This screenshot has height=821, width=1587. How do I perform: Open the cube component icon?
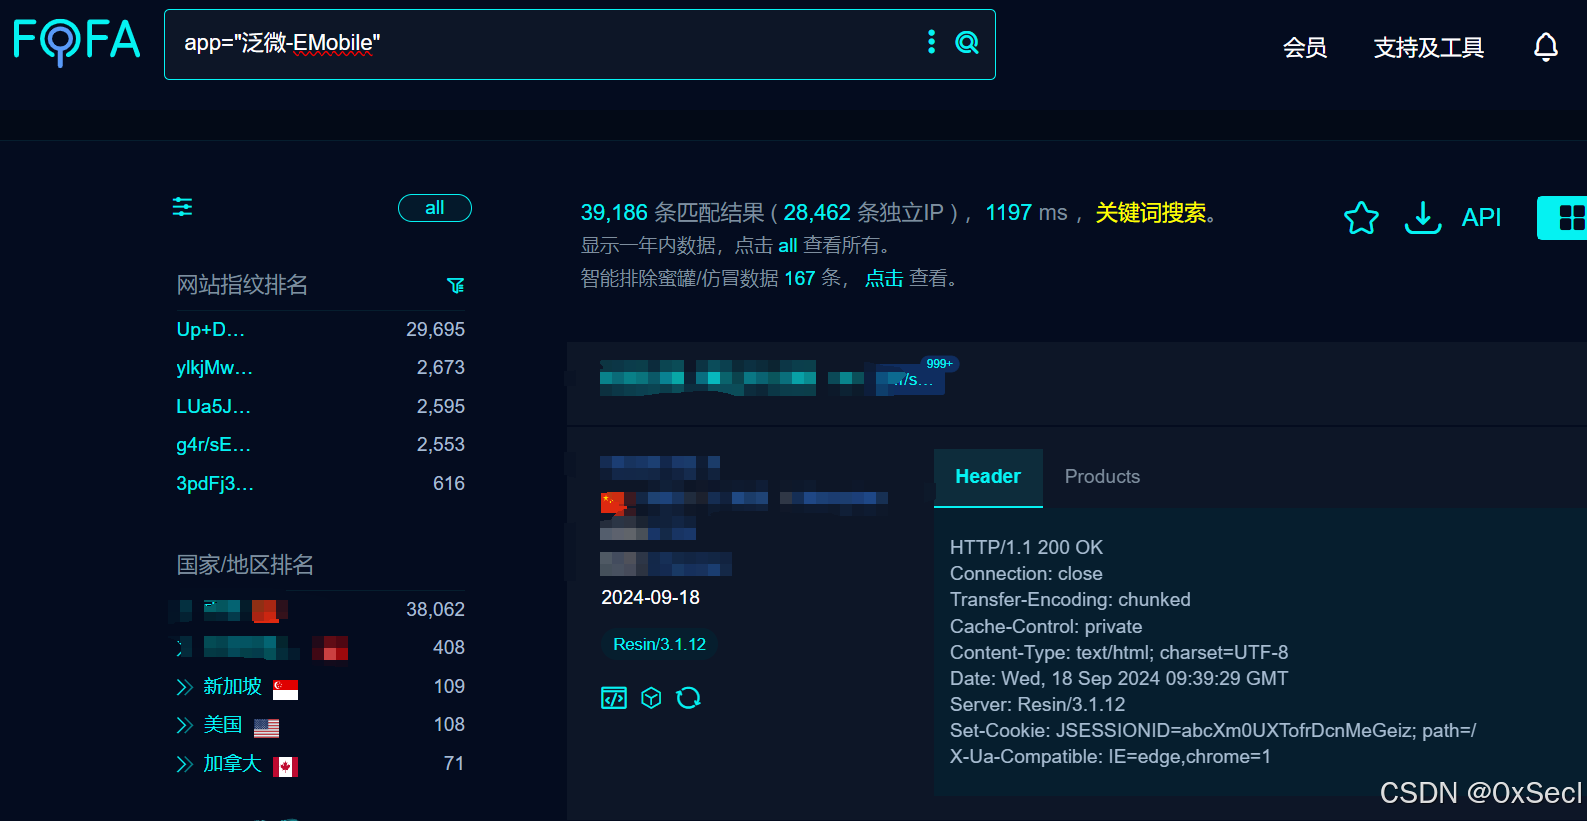[x=651, y=698]
